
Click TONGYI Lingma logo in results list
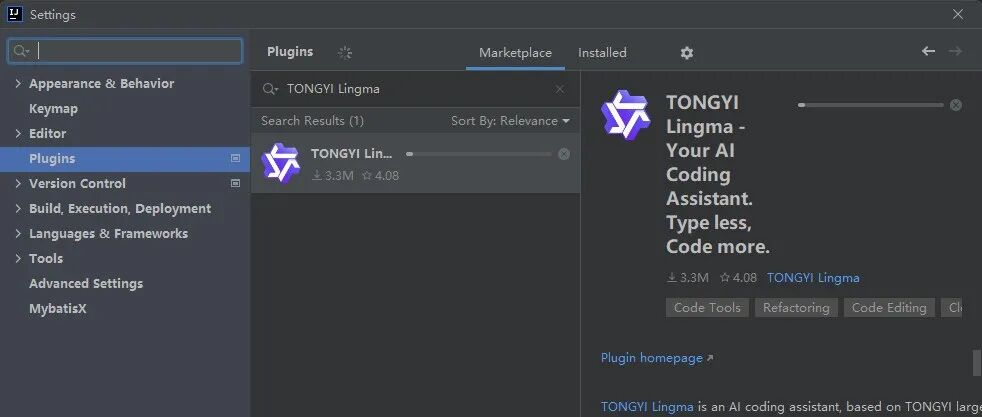point(280,163)
